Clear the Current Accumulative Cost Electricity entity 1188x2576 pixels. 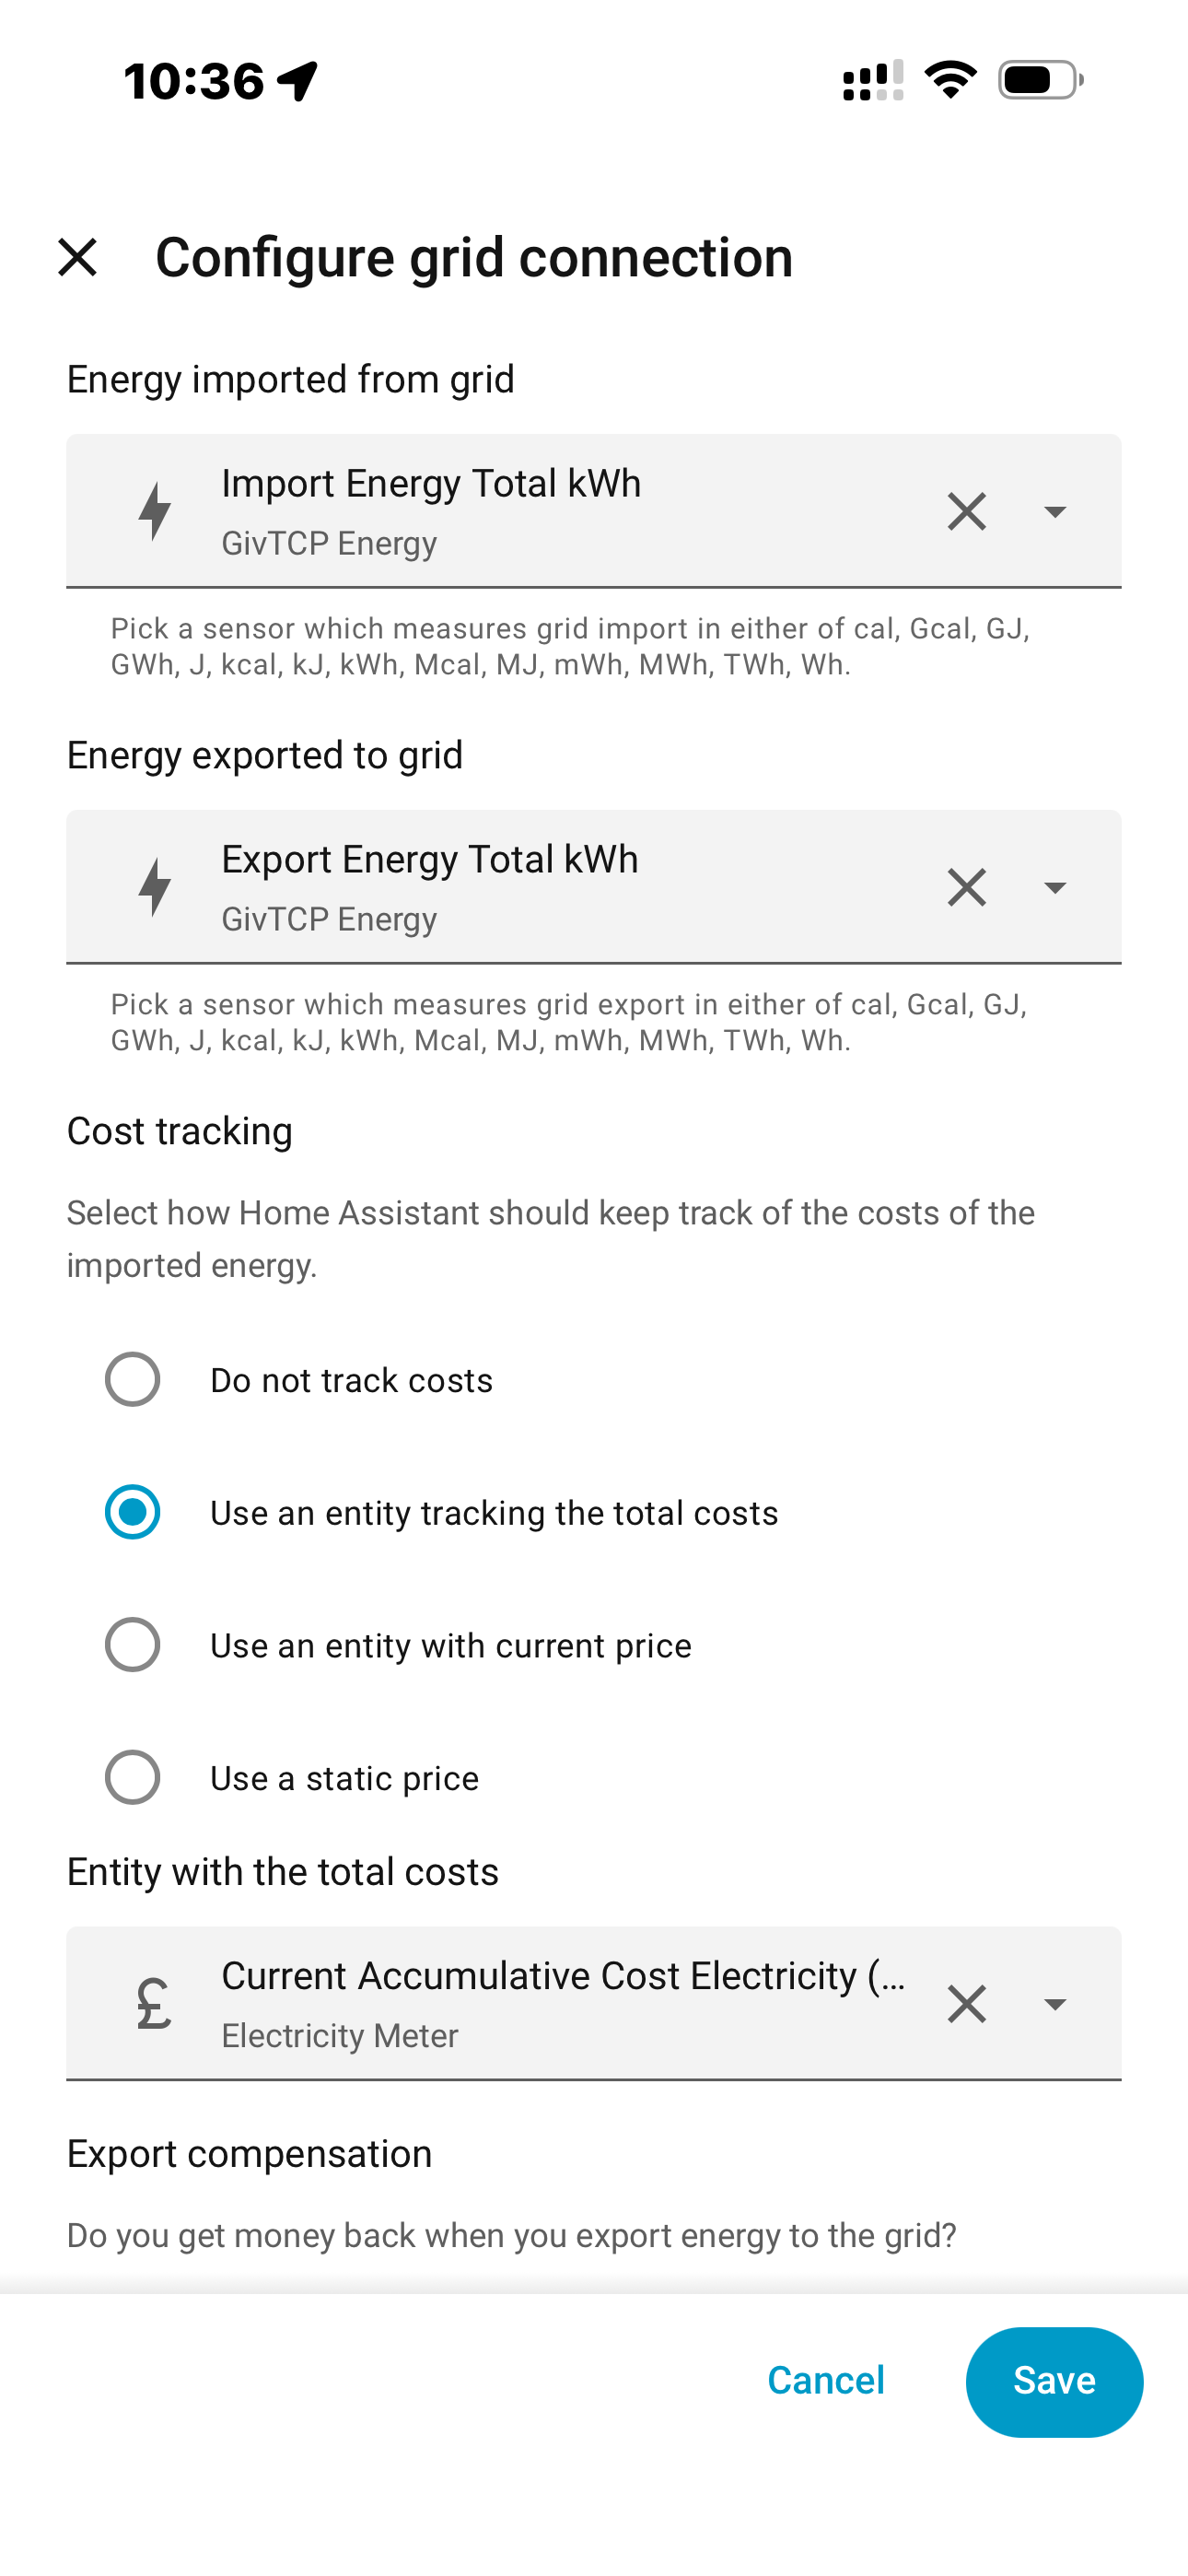point(966,2003)
